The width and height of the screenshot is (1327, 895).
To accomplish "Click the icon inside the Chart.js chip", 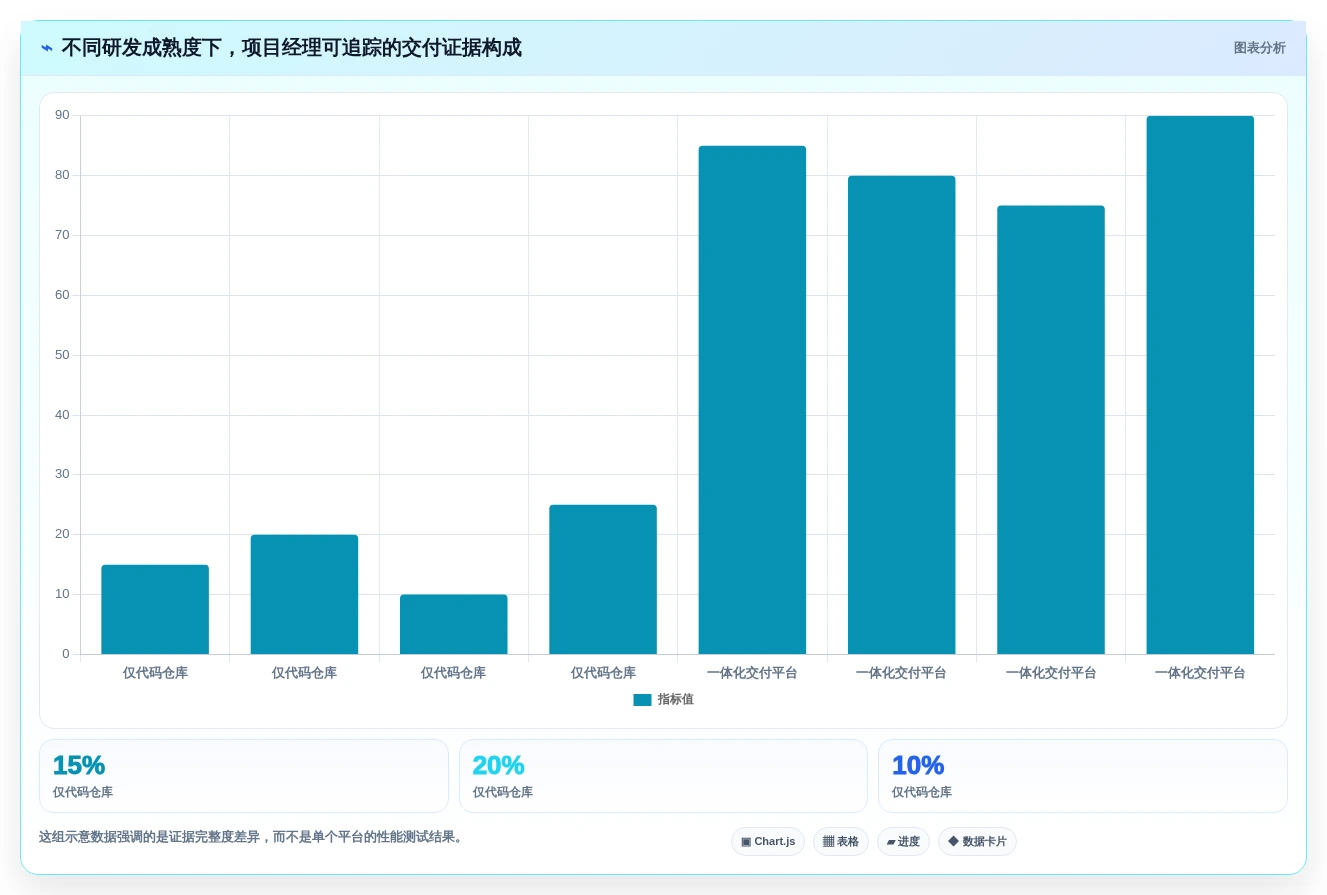I will (x=746, y=842).
